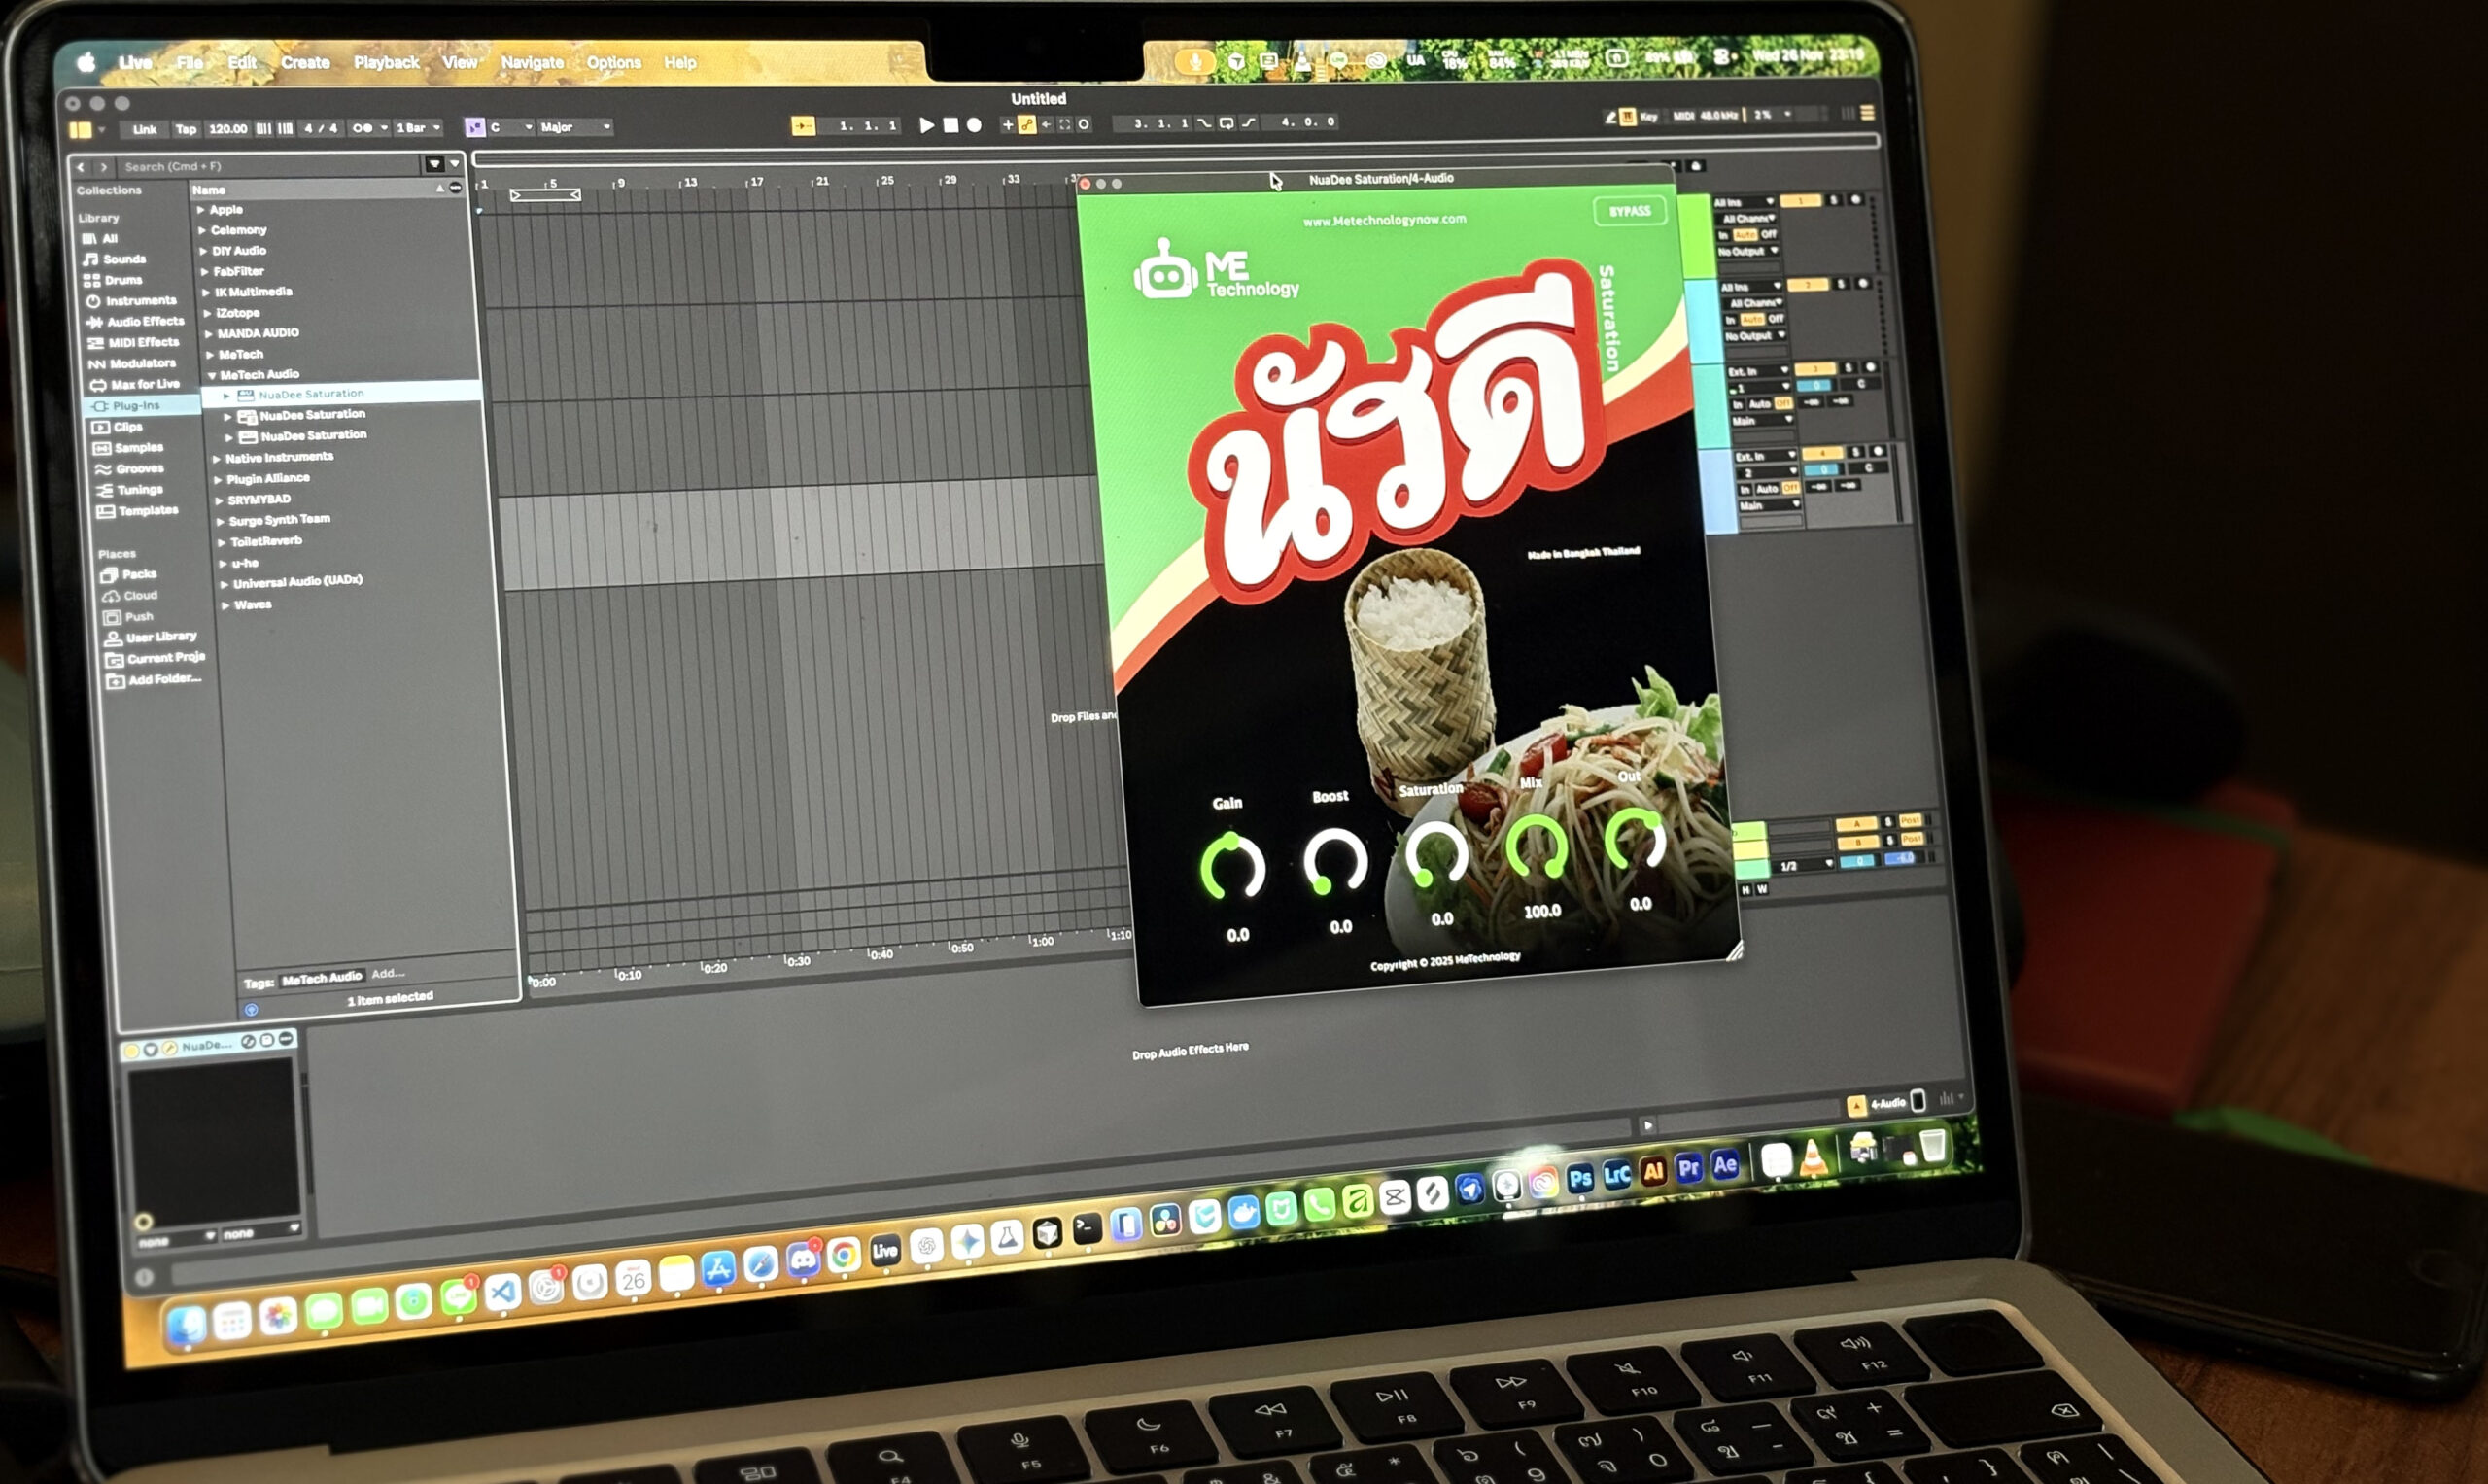This screenshot has height=1484, width=2488.
Task: Toggle Follow playback arrow button
Action: (803, 126)
